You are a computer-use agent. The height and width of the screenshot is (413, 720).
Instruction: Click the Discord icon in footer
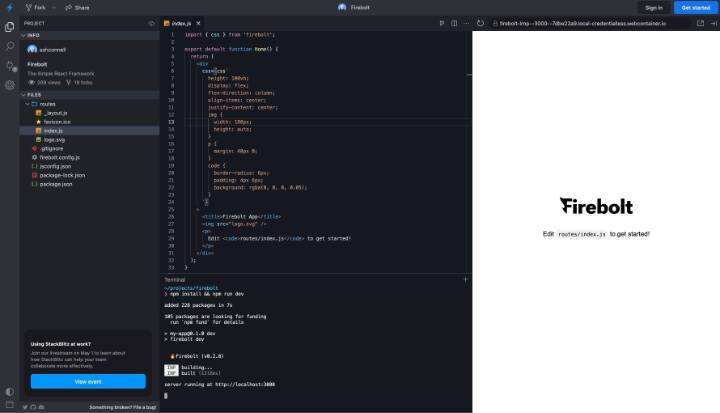(x=41, y=407)
